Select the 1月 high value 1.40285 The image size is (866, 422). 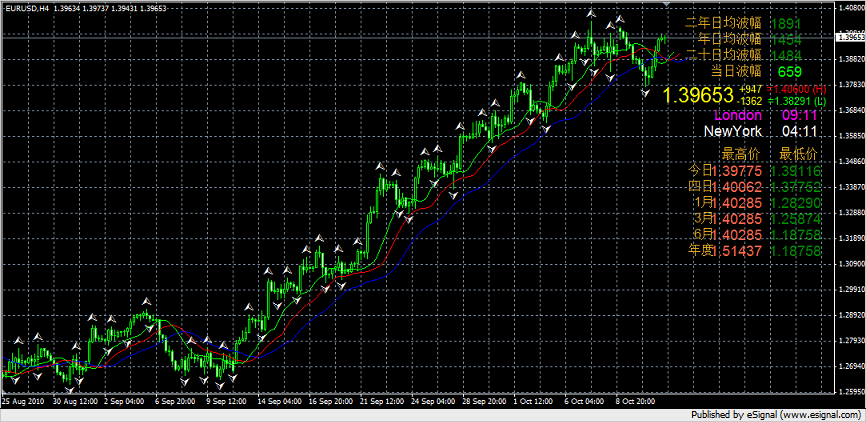(x=737, y=203)
